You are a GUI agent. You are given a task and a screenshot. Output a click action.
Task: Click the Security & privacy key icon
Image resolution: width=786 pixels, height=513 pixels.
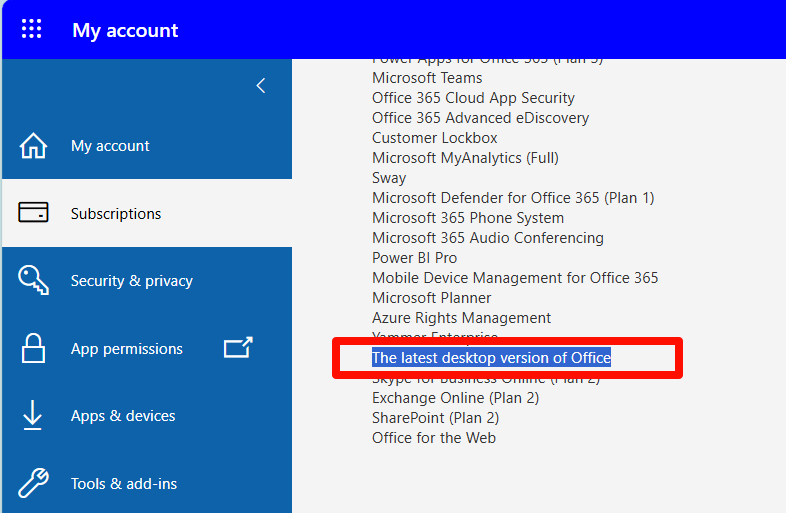tap(34, 281)
